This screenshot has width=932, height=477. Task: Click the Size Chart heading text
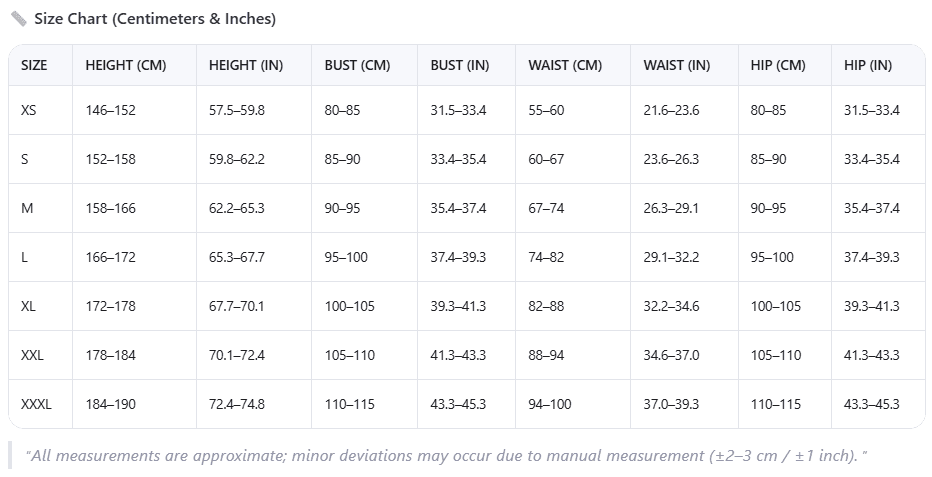tap(155, 19)
